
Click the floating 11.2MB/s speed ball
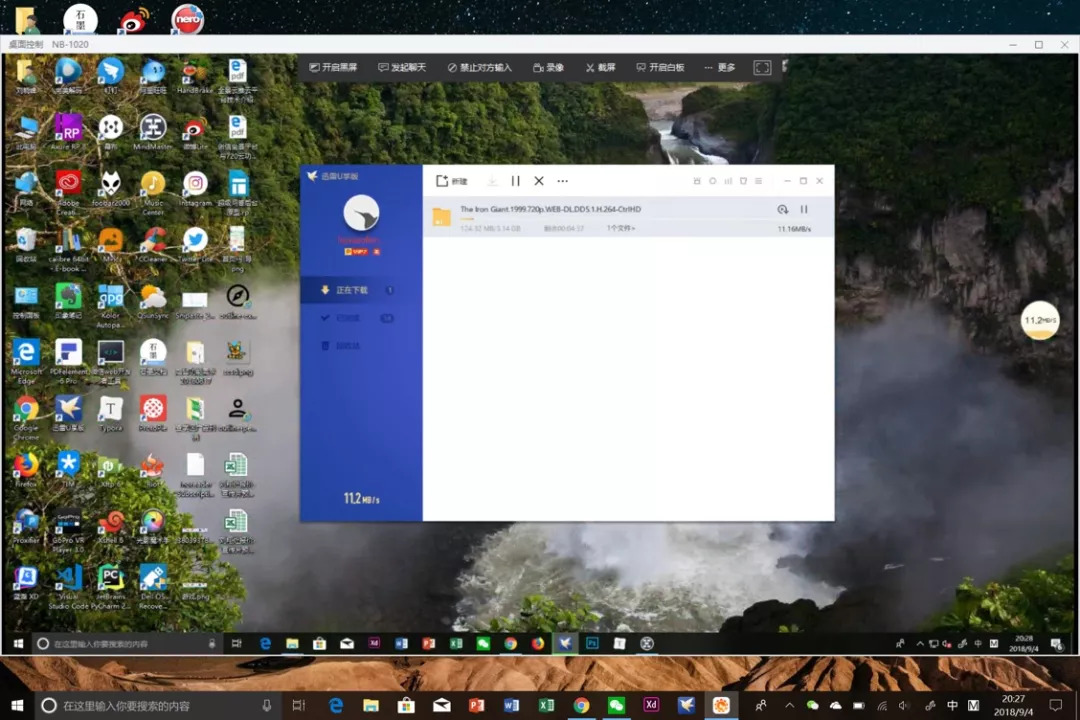1039,320
